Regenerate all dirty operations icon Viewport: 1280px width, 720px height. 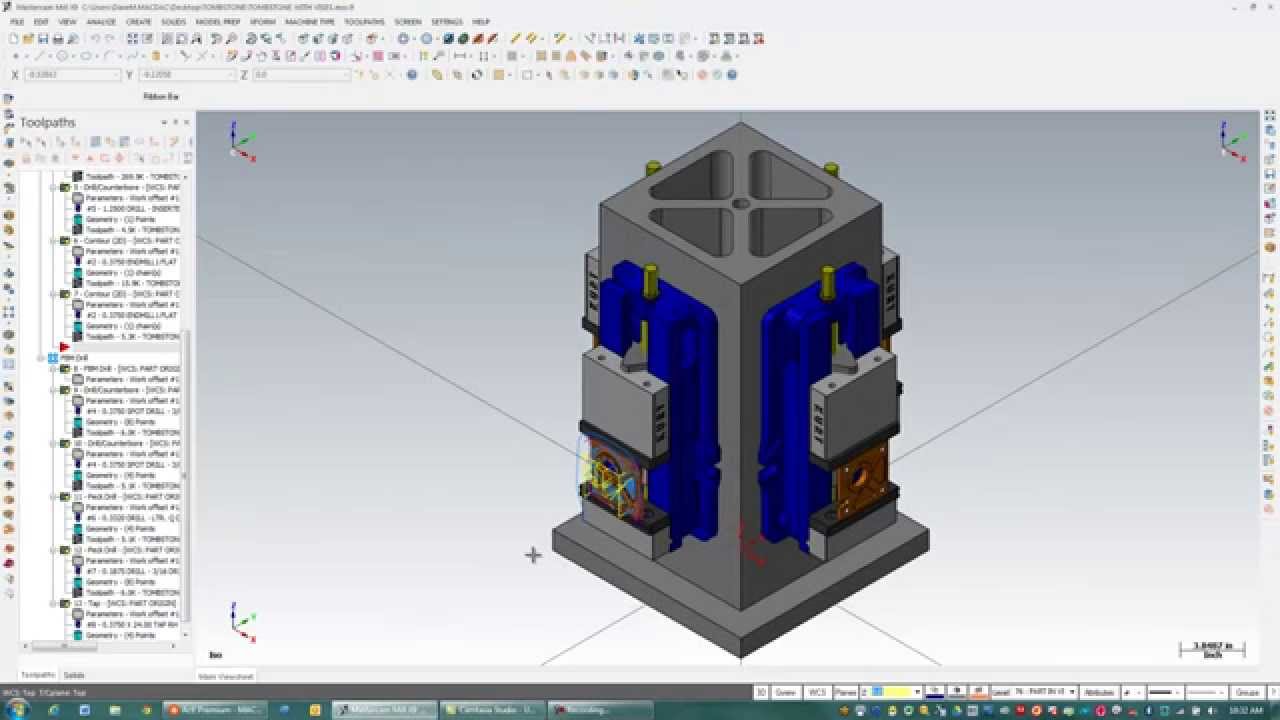[x=75, y=142]
